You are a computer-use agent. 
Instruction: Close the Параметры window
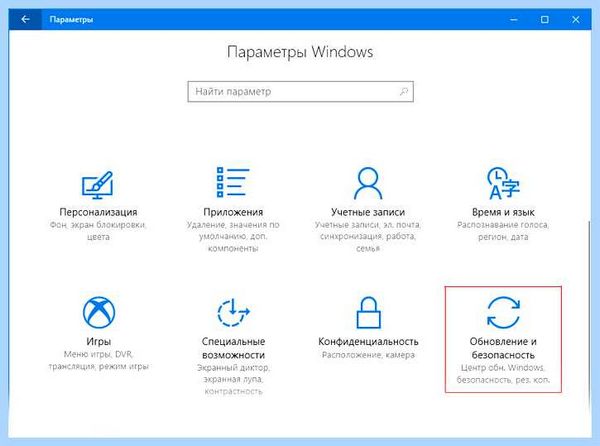click(x=576, y=19)
